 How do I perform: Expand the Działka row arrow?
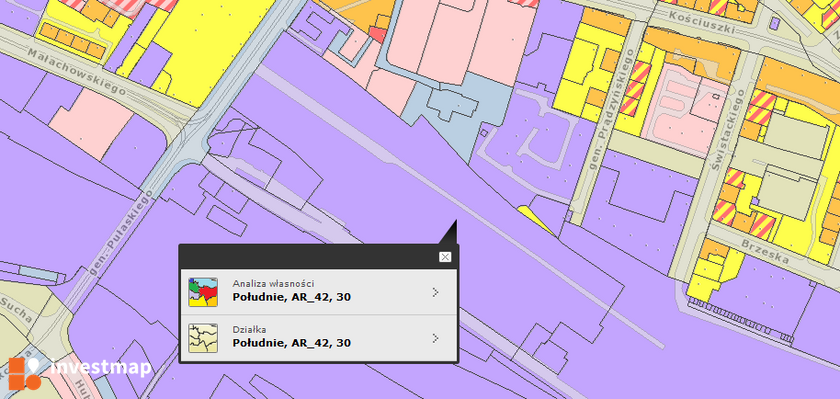pyautogui.click(x=436, y=338)
